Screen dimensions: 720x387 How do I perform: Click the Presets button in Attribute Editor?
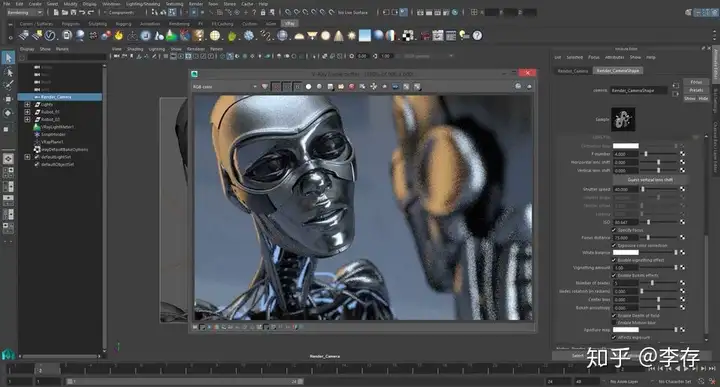(x=696, y=90)
